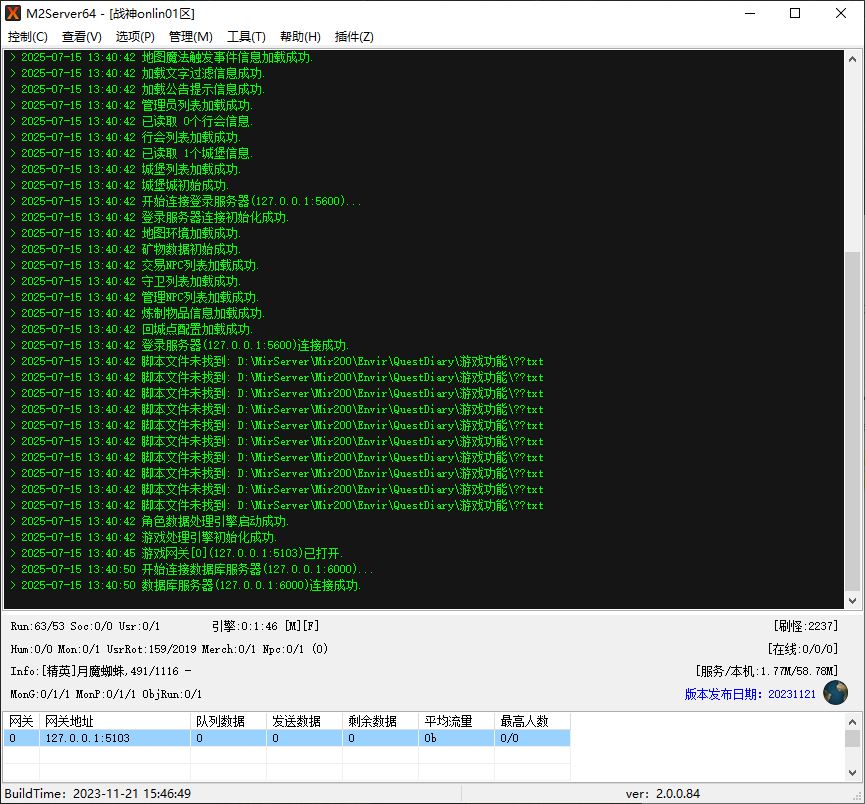Click log line 交易NPC列表加载成功
The height and width of the screenshot is (804, 865).
click(x=134, y=265)
